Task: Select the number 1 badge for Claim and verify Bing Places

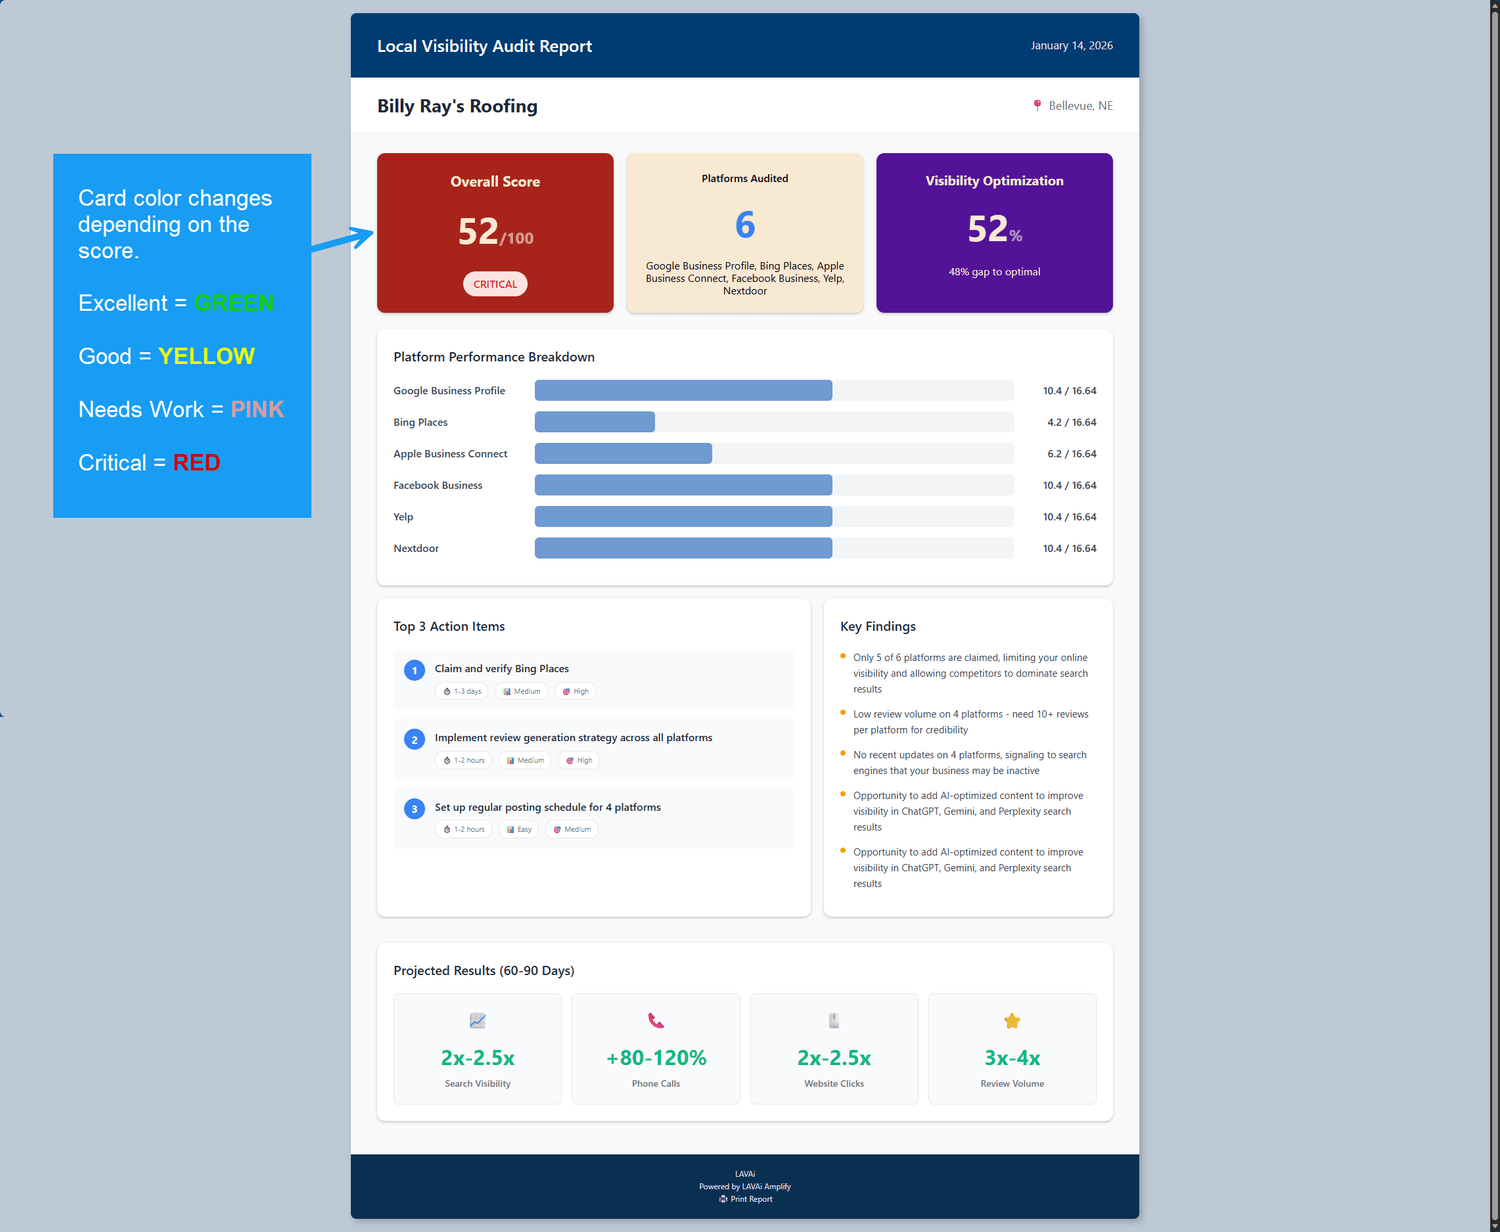Action: [x=414, y=670]
